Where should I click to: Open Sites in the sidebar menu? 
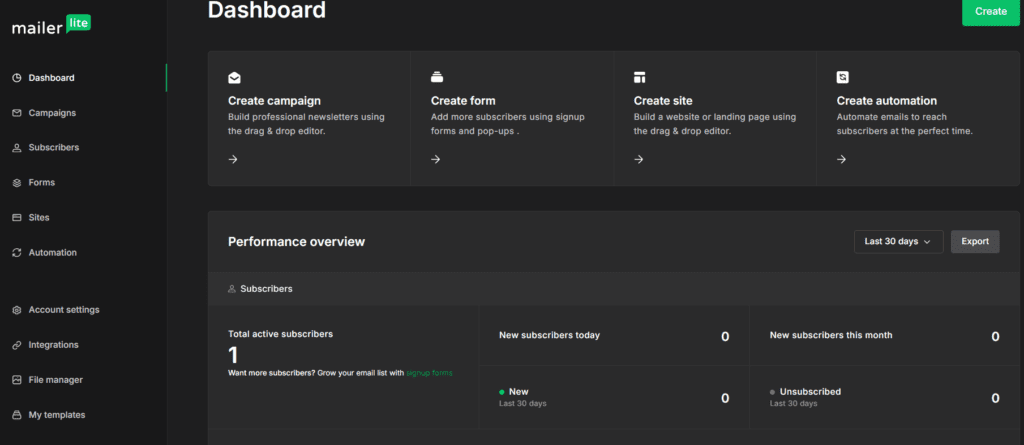point(39,218)
